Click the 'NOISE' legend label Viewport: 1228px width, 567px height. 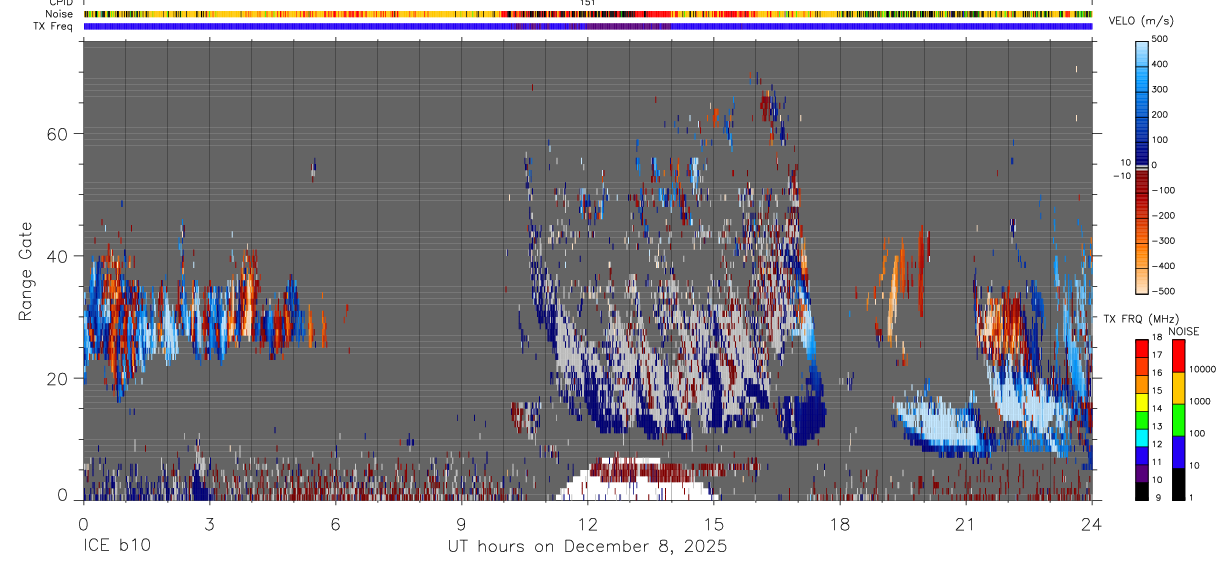(1183, 331)
